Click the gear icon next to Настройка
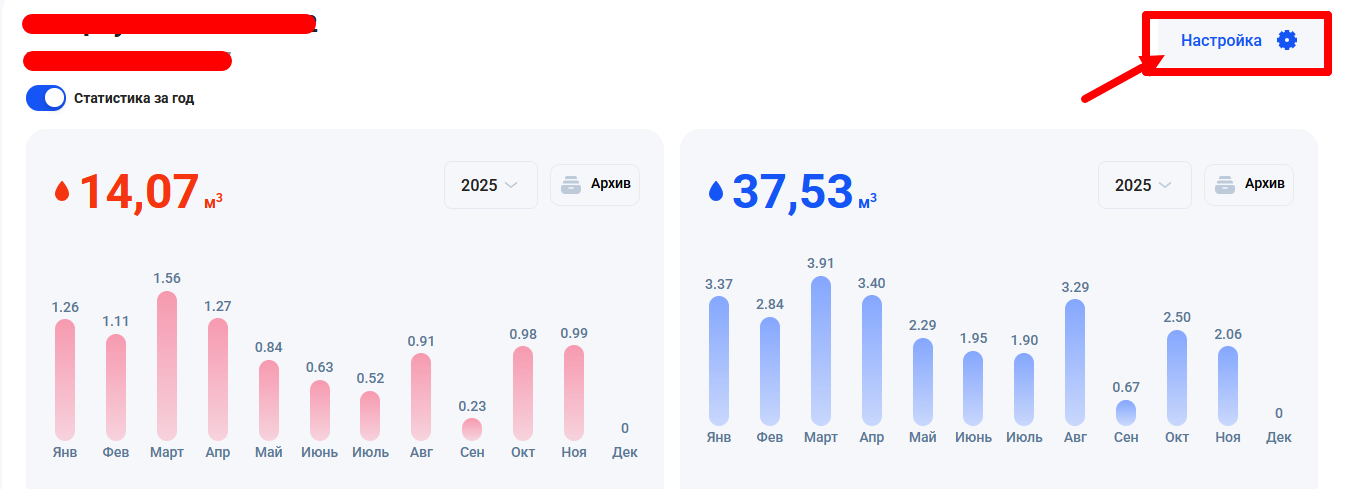The height and width of the screenshot is (489, 1349). pyautogui.click(x=1287, y=41)
